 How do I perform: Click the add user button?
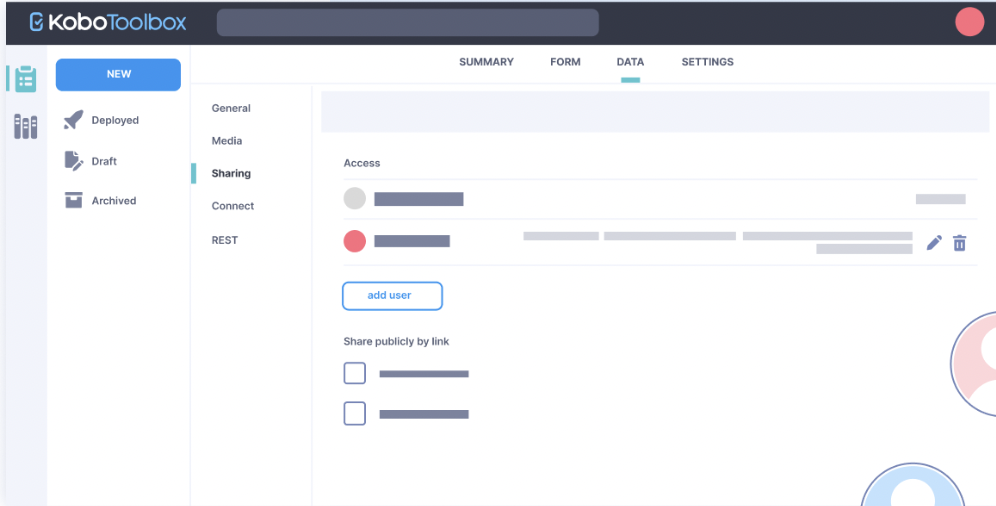tap(392, 296)
